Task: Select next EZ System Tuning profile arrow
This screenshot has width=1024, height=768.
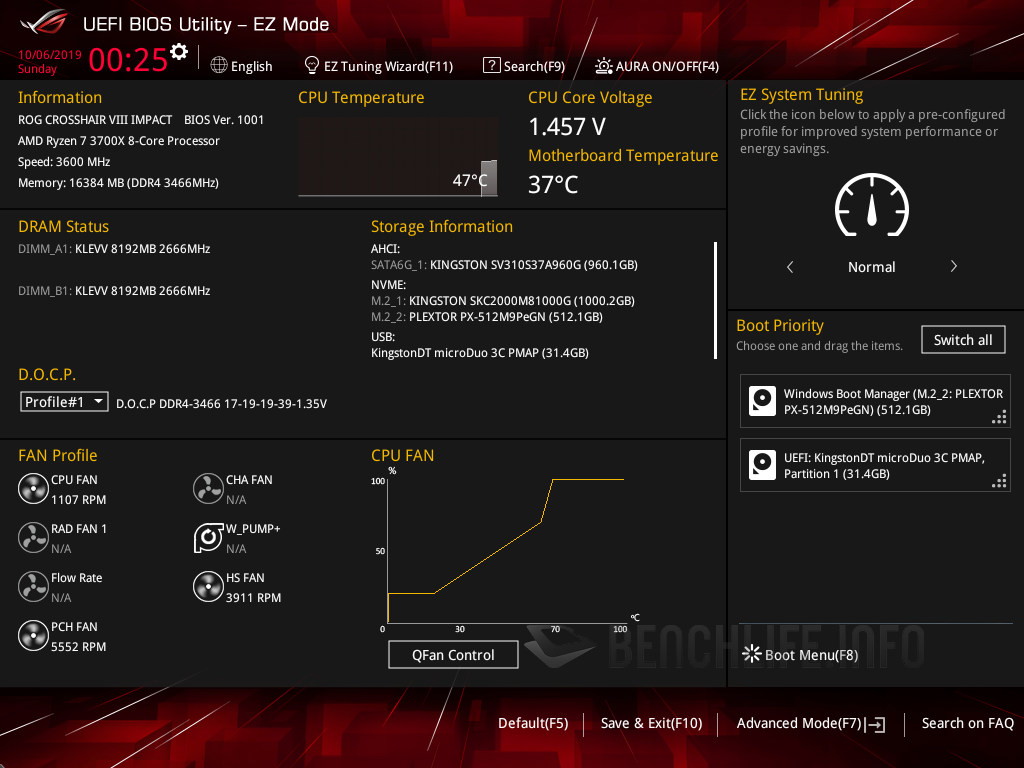Action: [953, 266]
